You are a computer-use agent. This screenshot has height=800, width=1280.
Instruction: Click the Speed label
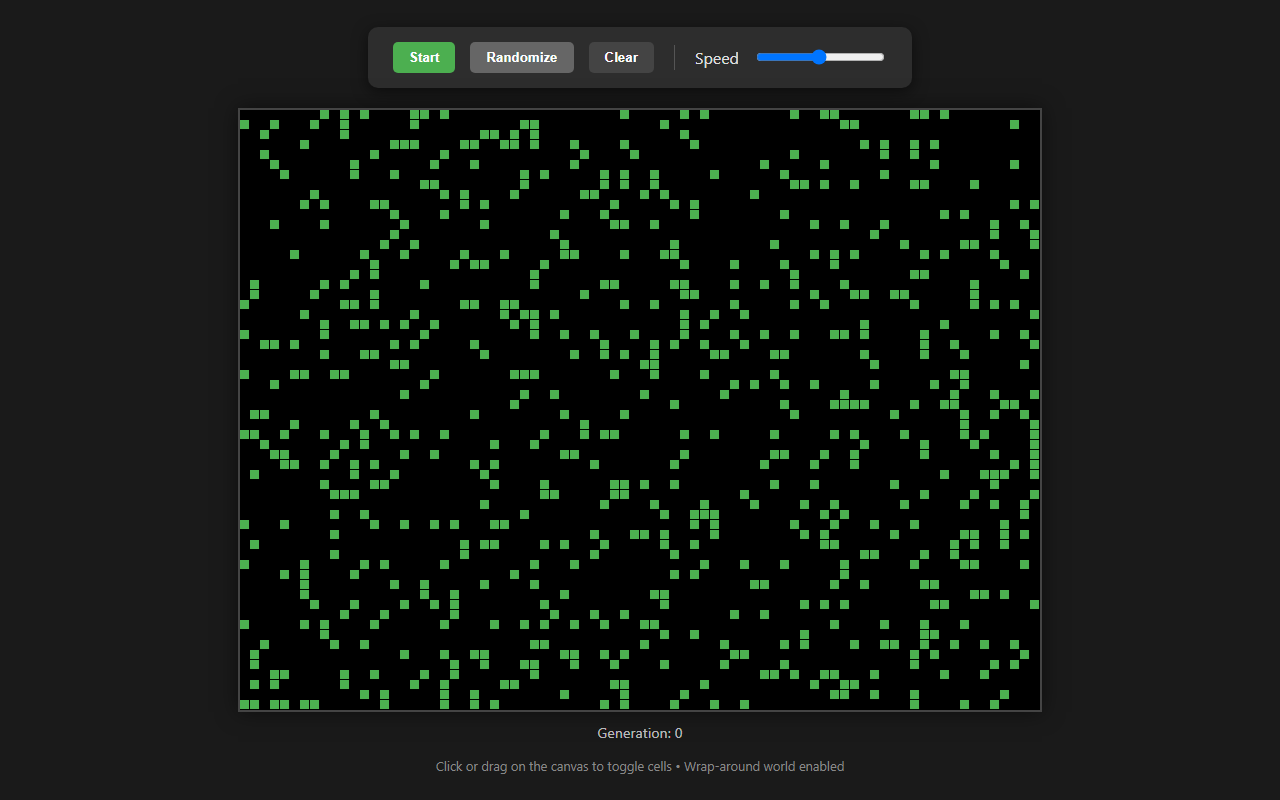coord(717,58)
